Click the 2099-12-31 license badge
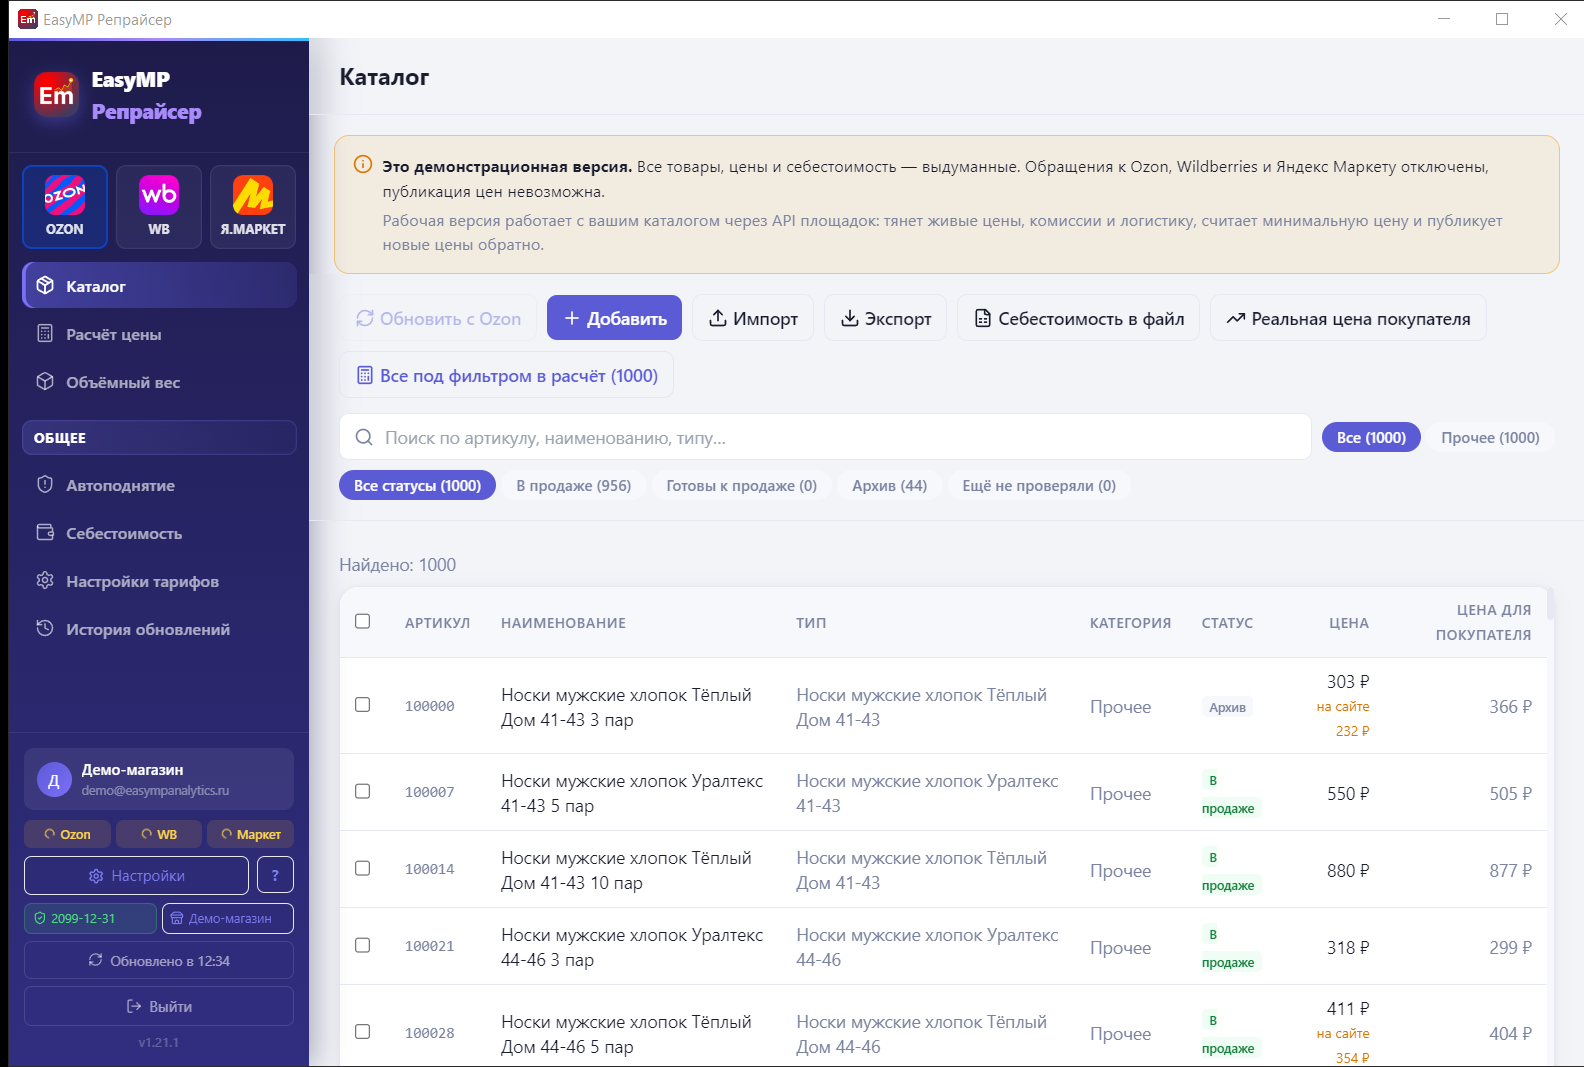The image size is (1584, 1067). pos(90,918)
